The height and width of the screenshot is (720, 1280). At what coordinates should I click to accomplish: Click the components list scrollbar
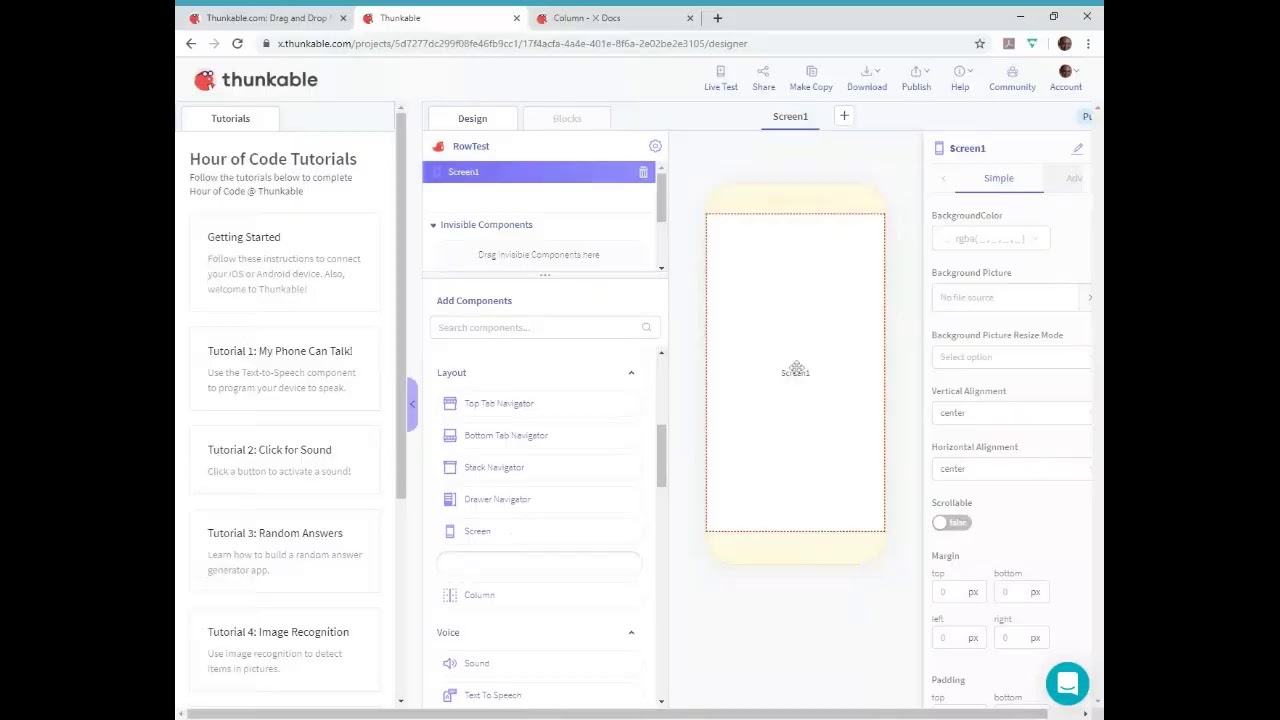tap(661, 456)
